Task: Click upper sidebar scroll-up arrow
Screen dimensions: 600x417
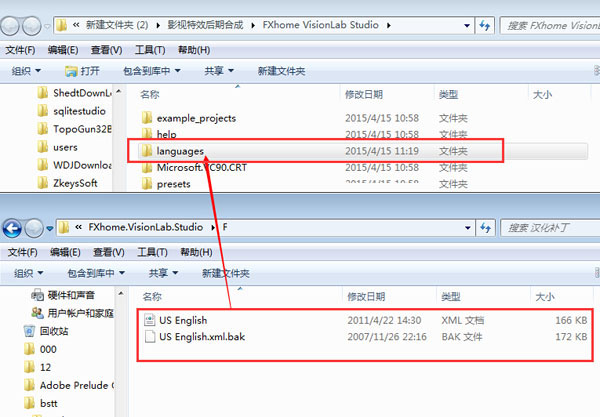Action: 119,91
